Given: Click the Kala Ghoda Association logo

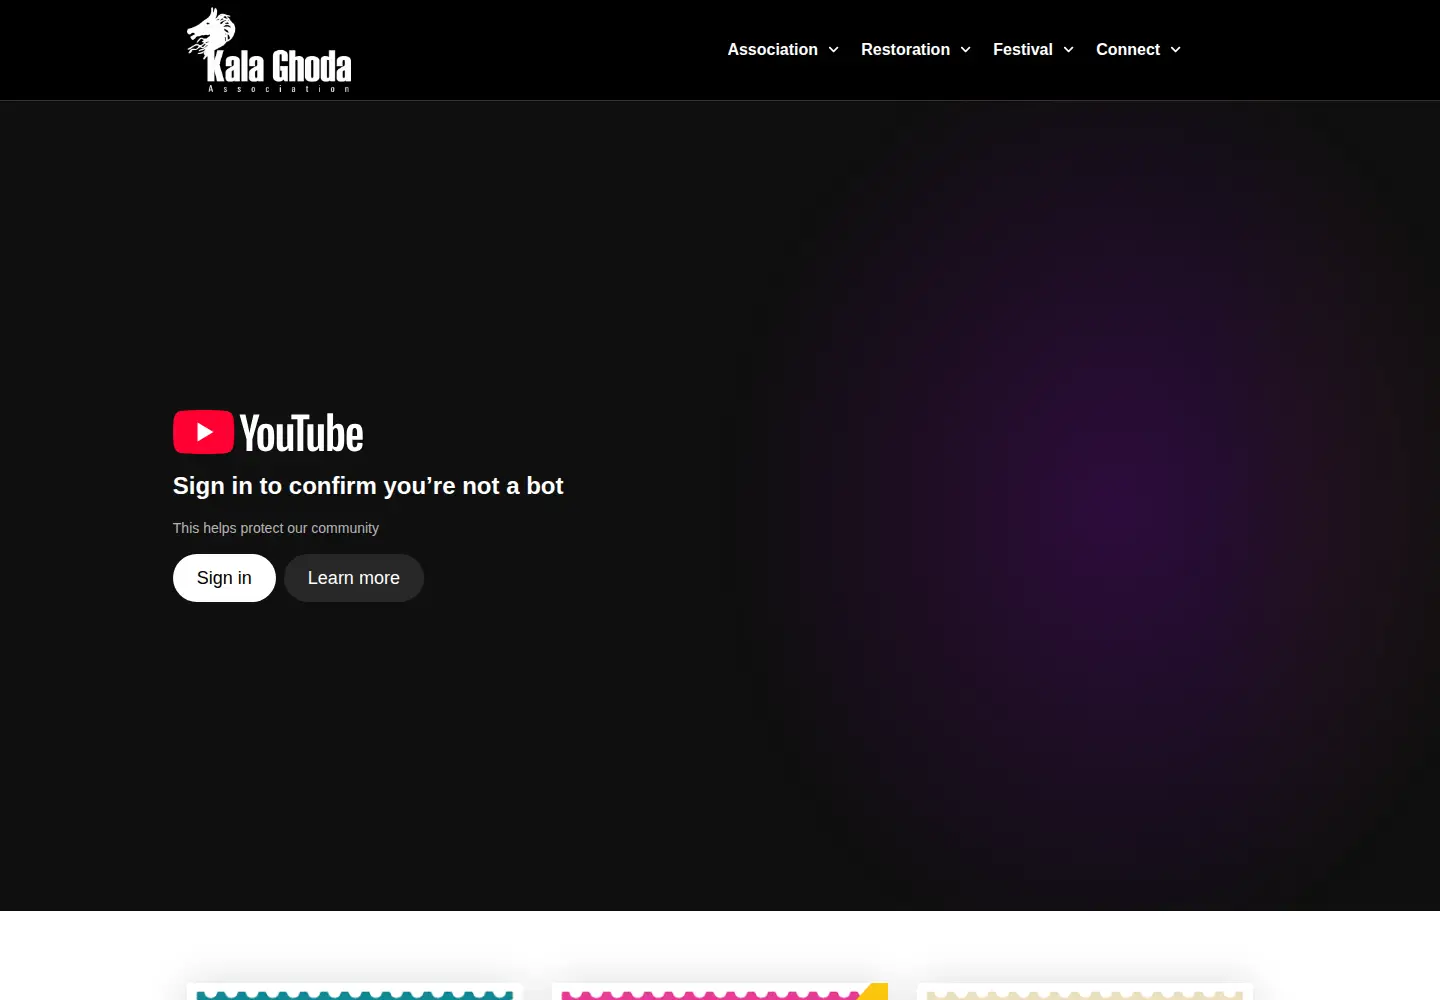Looking at the screenshot, I should pyautogui.click(x=269, y=50).
